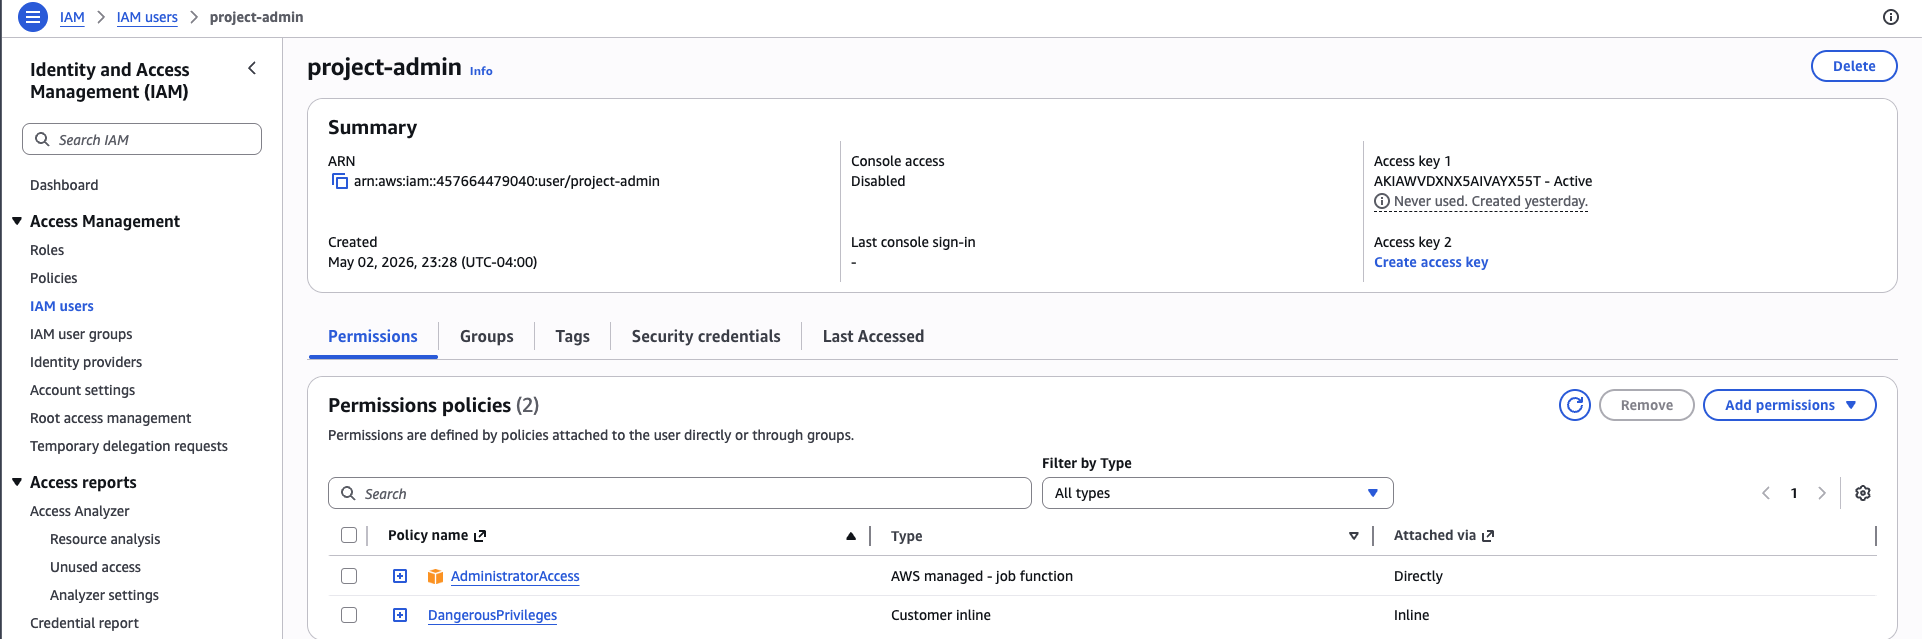
Task: Open Identity providers in sidebar
Action: (x=86, y=362)
